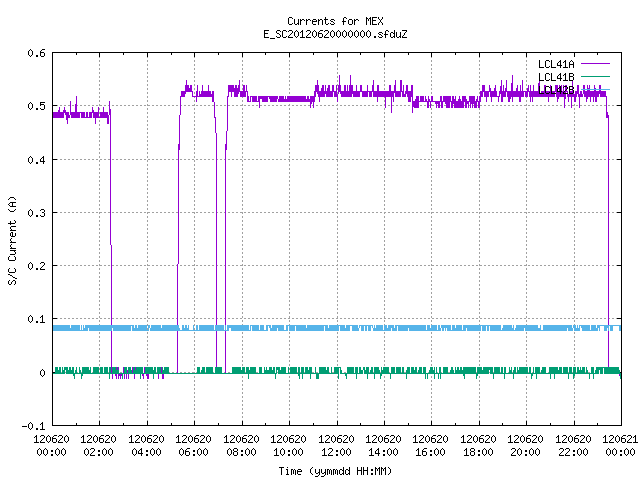Click the 120621 date label on x-axis

click(x=620, y=439)
